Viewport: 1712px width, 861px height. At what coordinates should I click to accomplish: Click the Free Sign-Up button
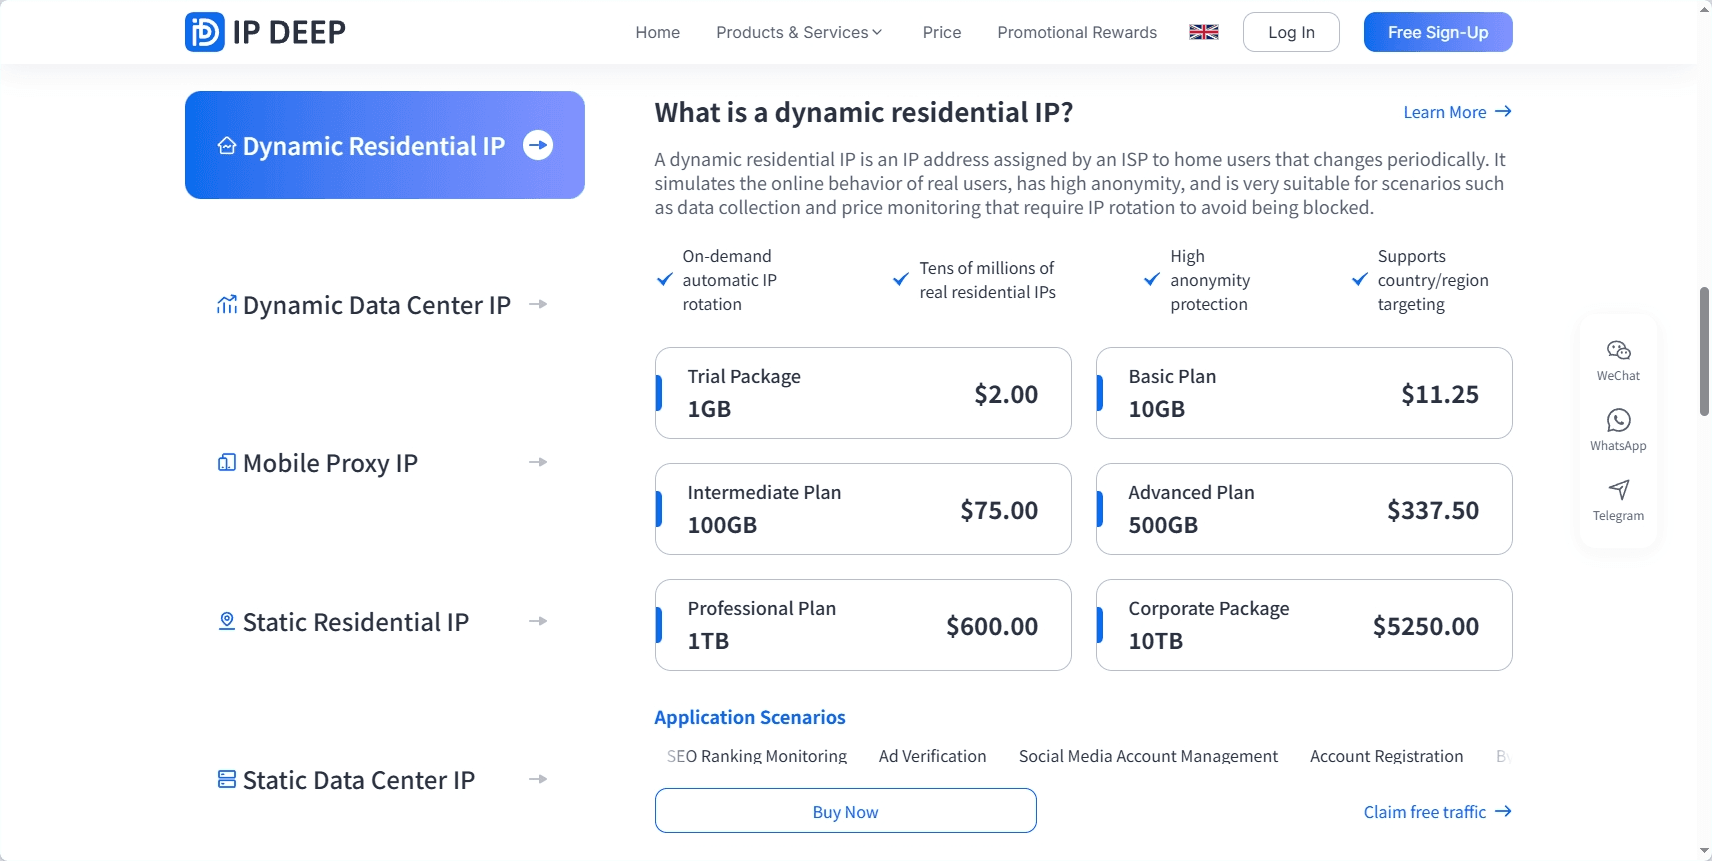coord(1437,31)
